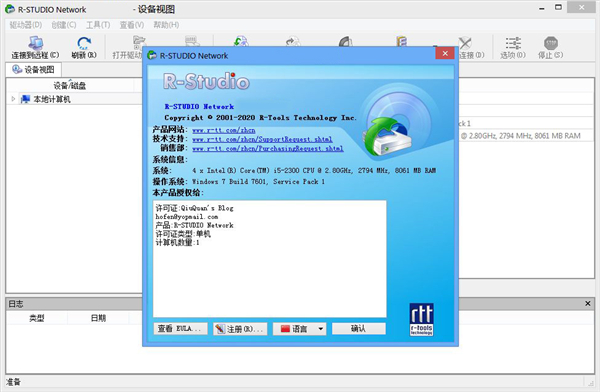Click the Copyright 2001-2020 R-Tools Technology text
This screenshot has height=392, width=600.
pyautogui.click(x=260, y=118)
